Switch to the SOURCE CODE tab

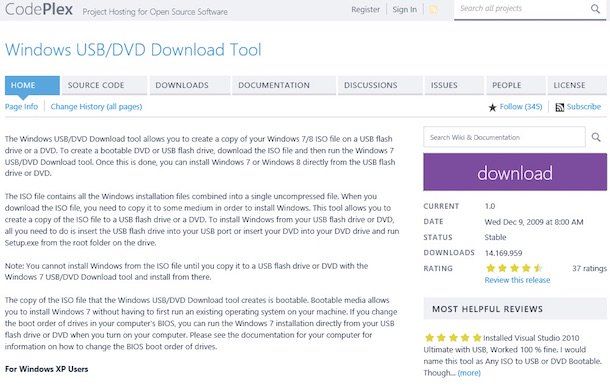tap(104, 85)
